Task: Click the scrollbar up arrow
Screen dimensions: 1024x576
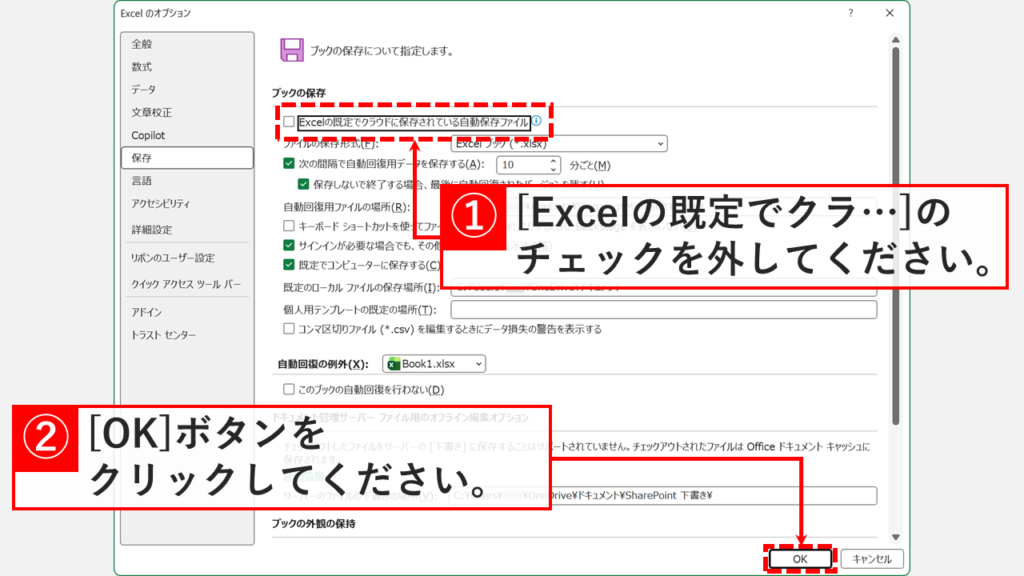Action: tap(896, 40)
